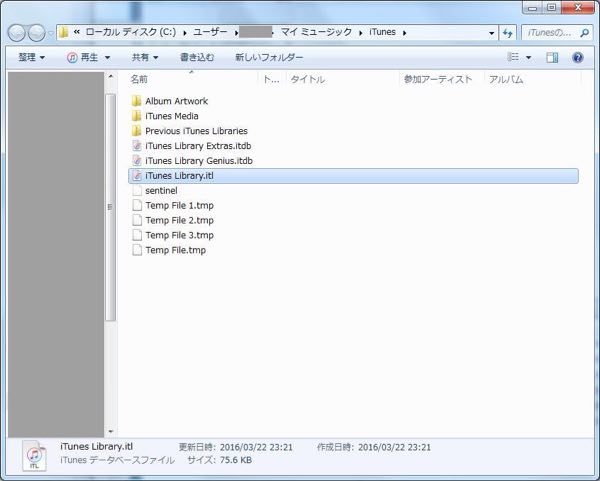The width and height of the screenshot is (600, 481).
Task: Expand the arrow after マイ ミュージック
Action: pos(360,33)
